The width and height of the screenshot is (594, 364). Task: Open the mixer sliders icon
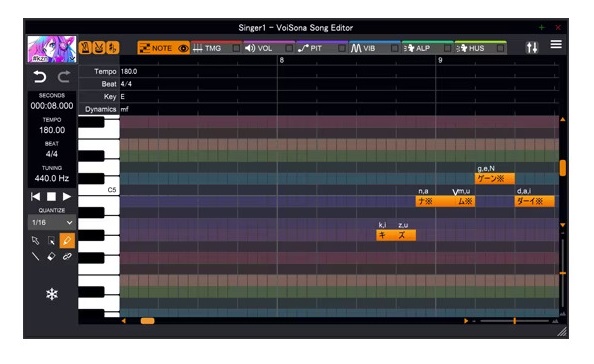coord(532,47)
